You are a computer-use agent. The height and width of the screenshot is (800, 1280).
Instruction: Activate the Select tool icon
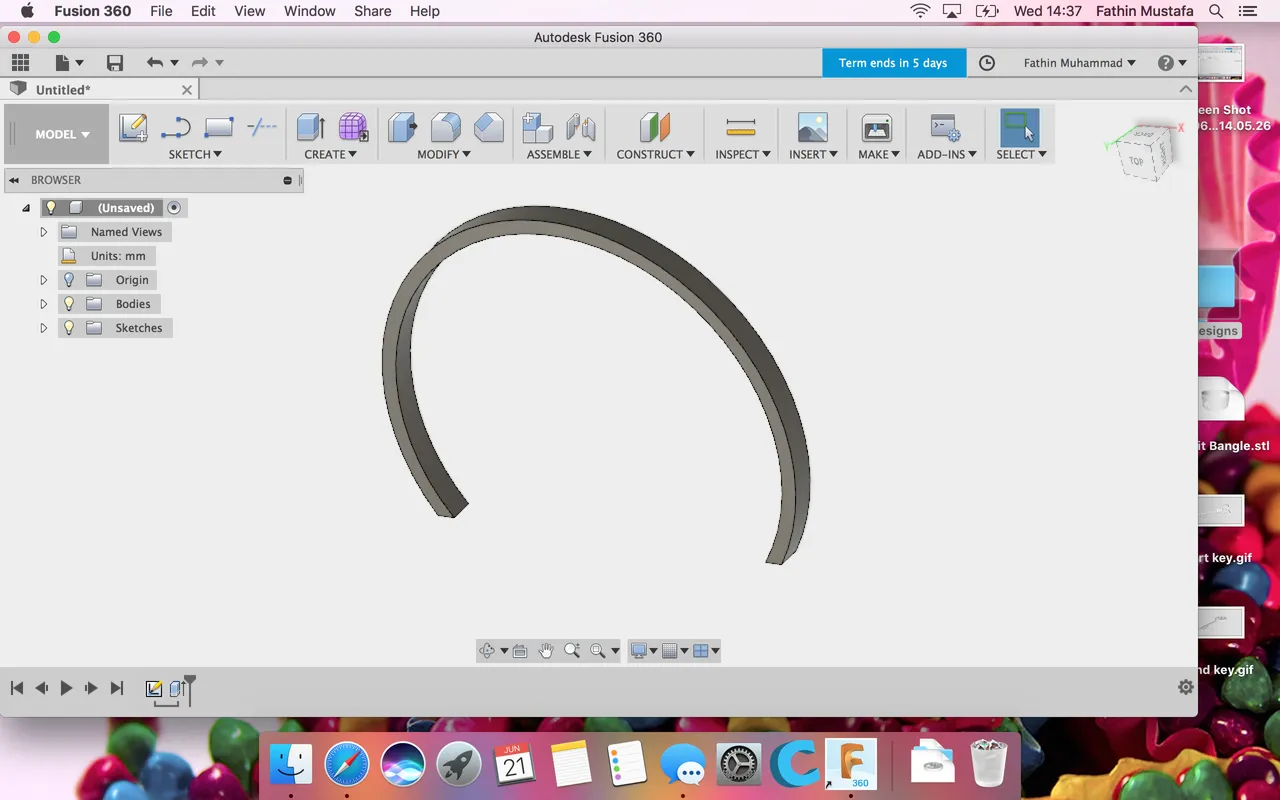click(1019, 127)
